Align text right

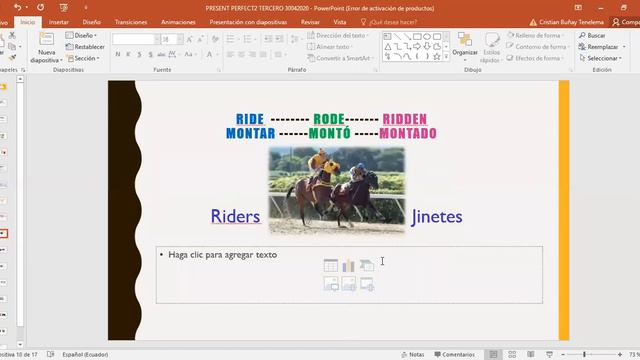252,54
